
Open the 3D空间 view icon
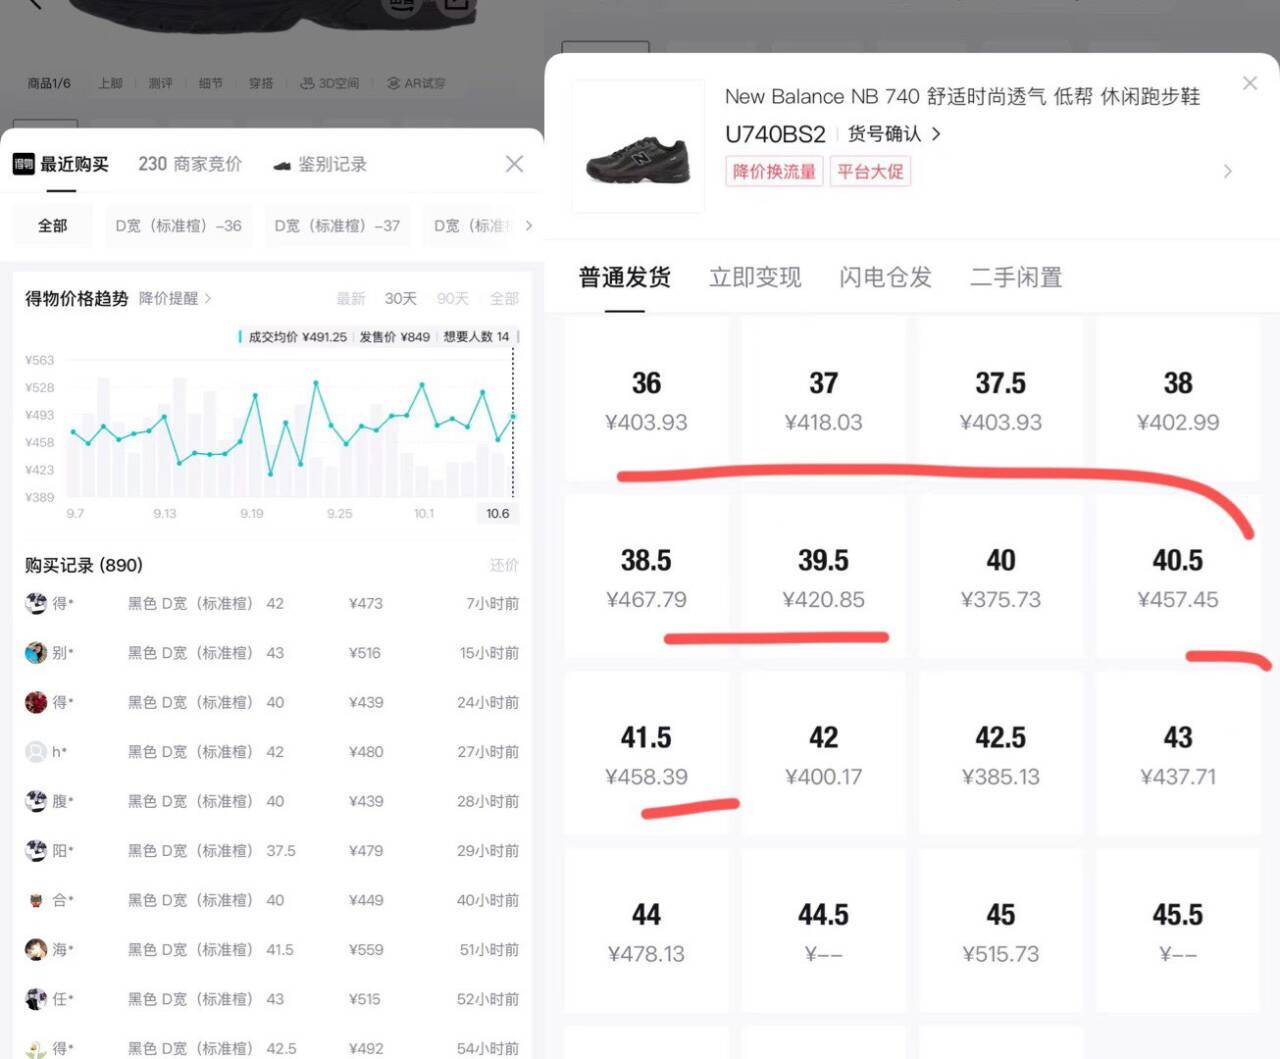pos(329,83)
